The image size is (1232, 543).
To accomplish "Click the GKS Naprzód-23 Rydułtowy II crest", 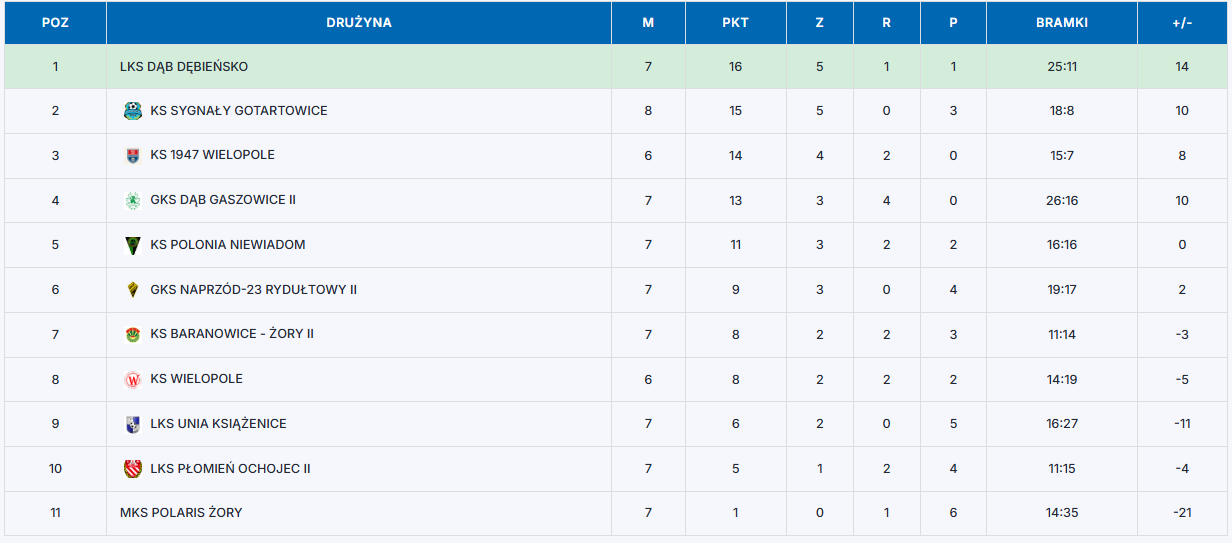I will (x=132, y=290).
